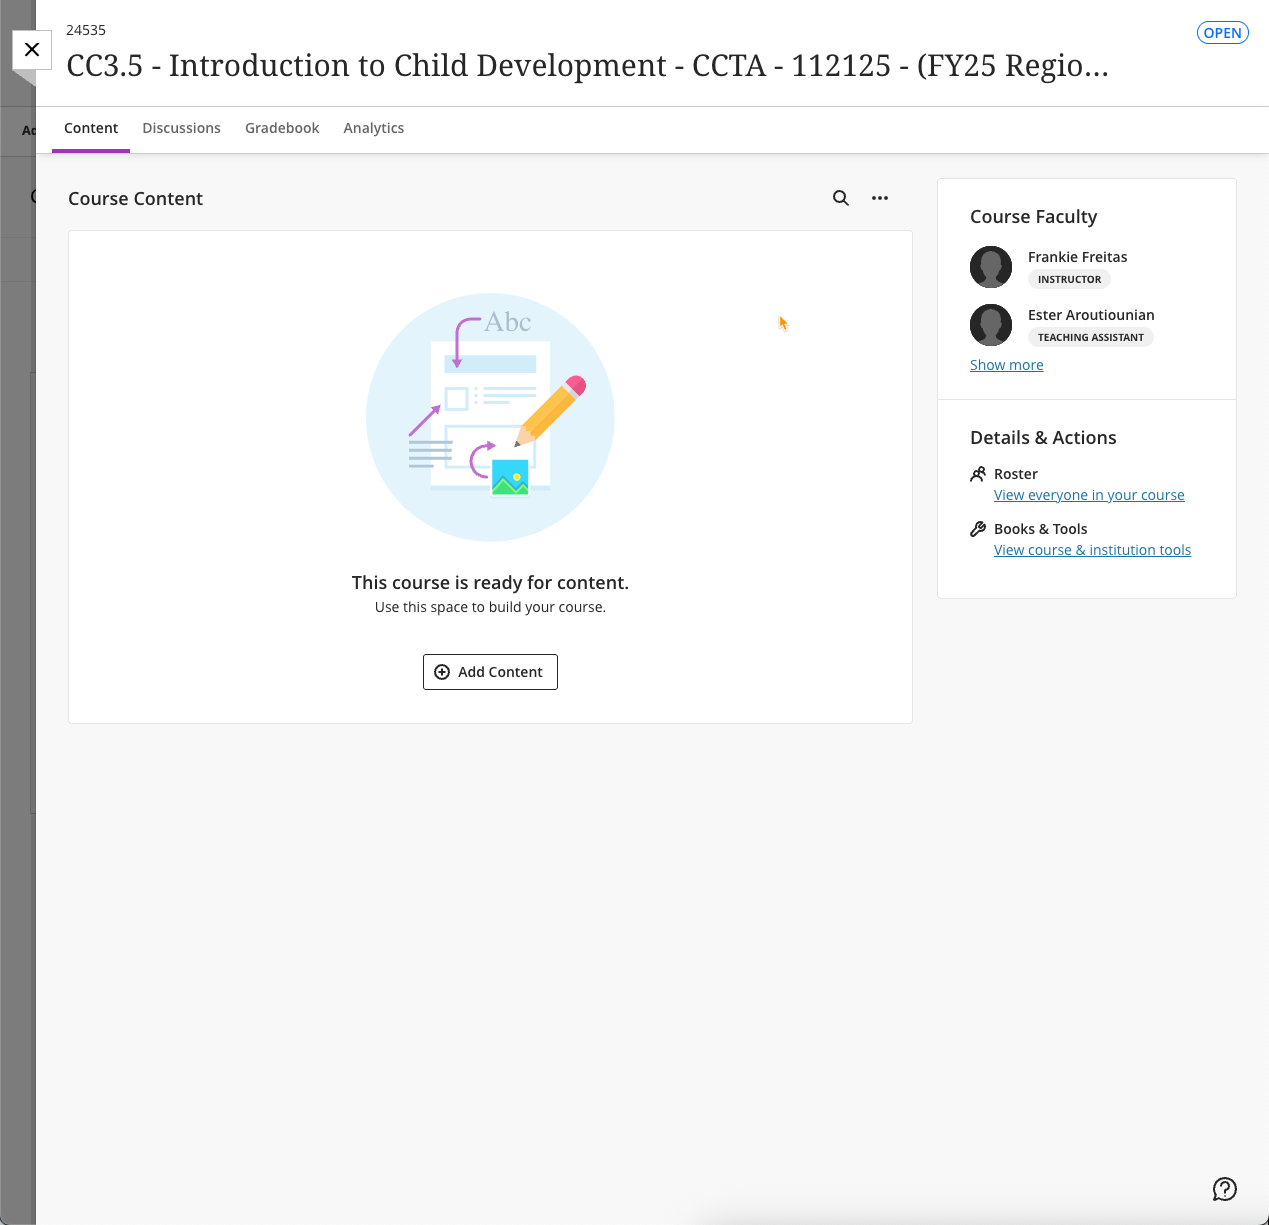Click the Roster people icon
This screenshot has width=1269, height=1225.
tap(978, 474)
